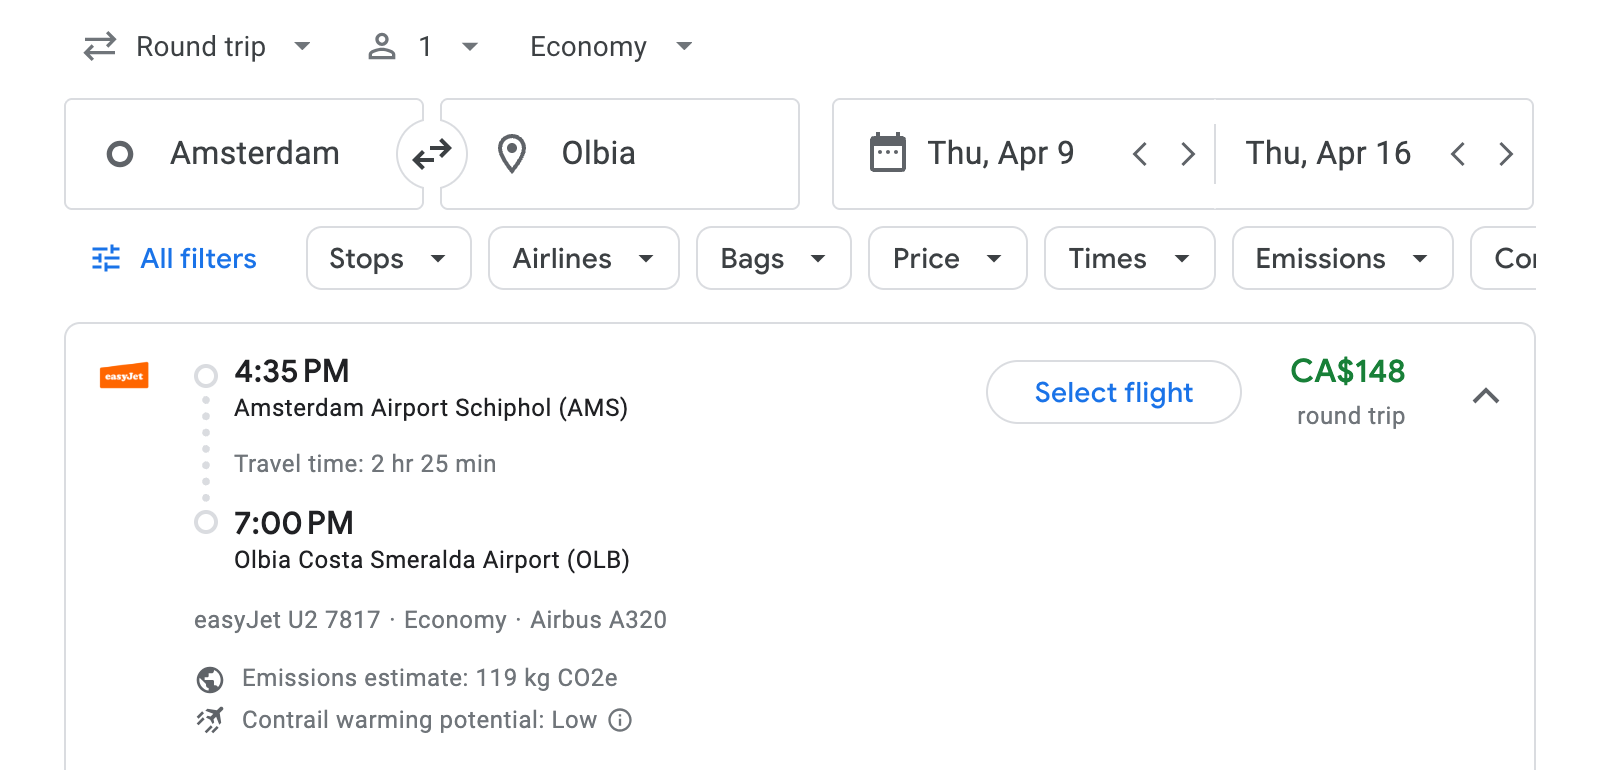Open the passenger count selector
The height and width of the screenshot is (770, 1600).
click(422, 46)
